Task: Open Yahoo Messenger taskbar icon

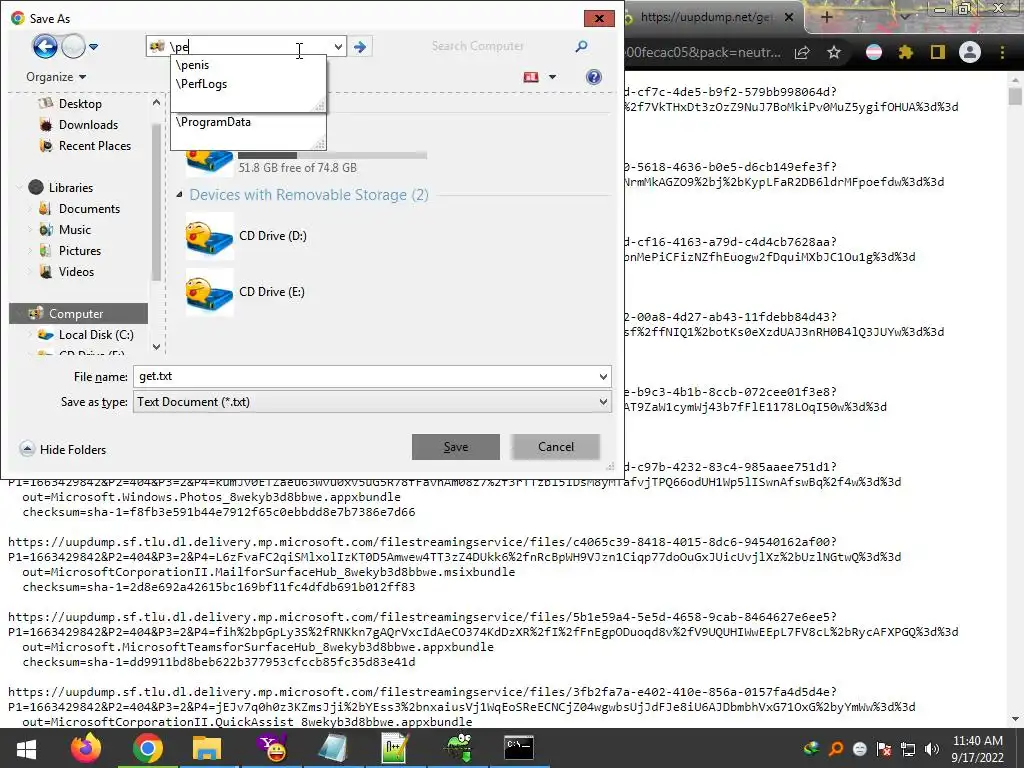Action: [271, 748]
